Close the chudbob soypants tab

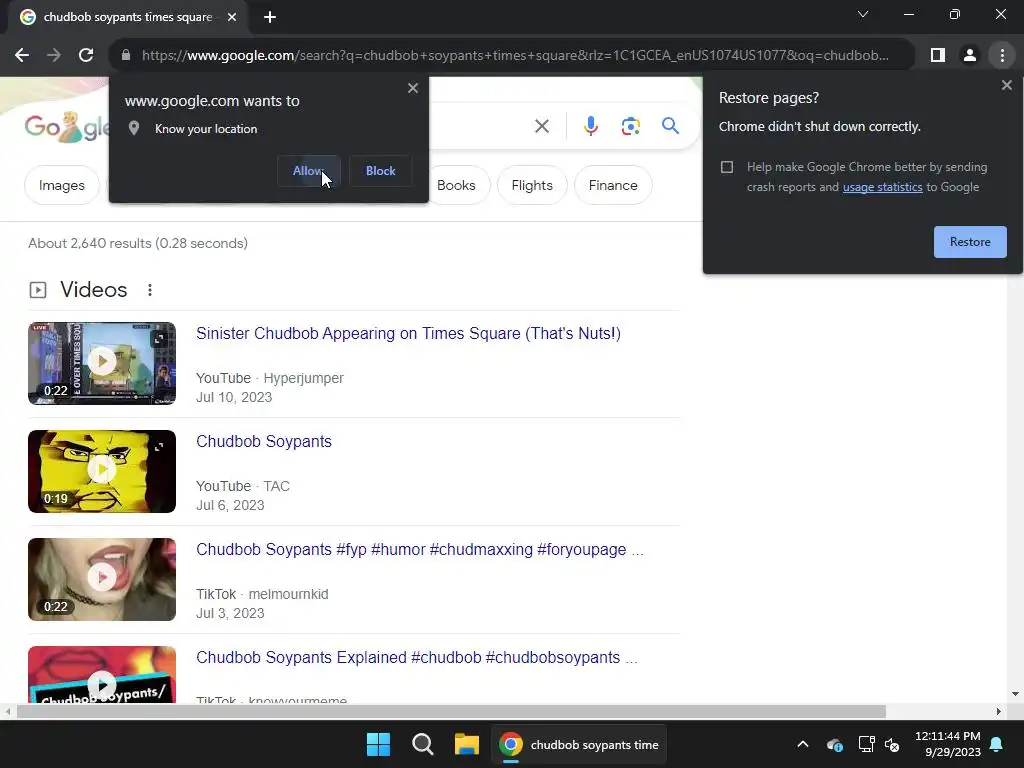pos(232,17)
